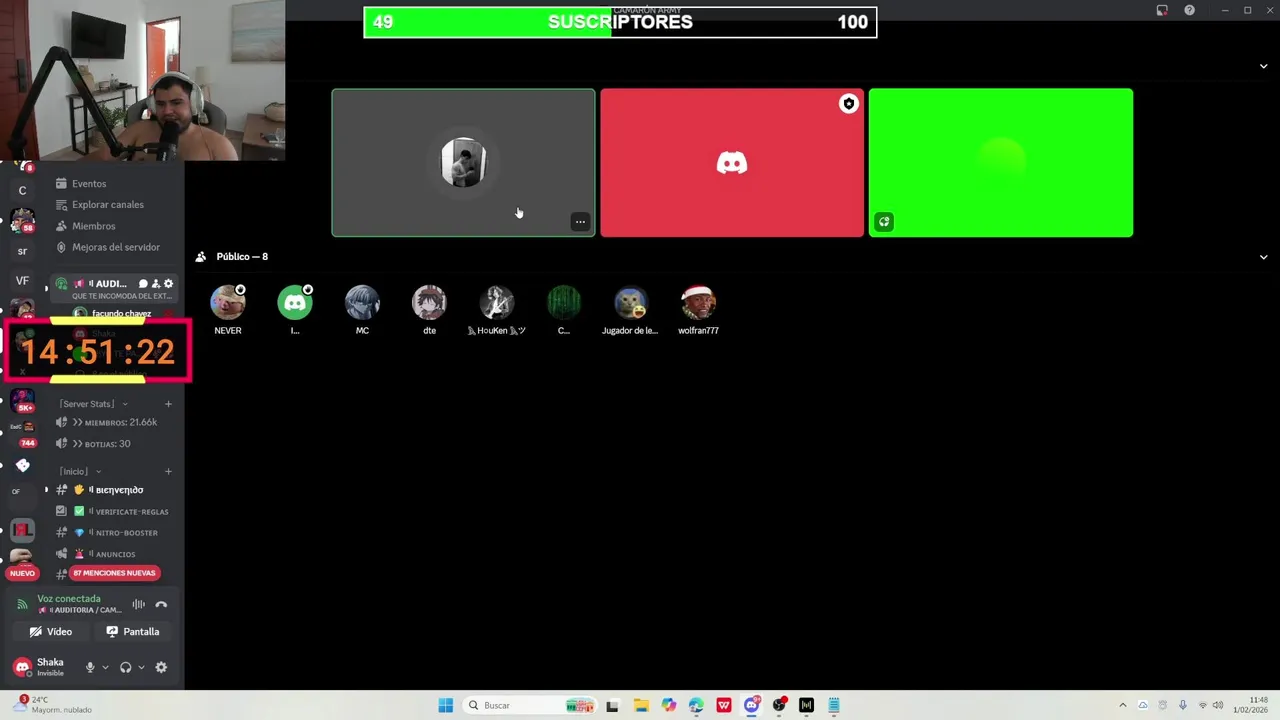1280x720 pixels.
Task: Select dte audience member
Action: (429, 310)
